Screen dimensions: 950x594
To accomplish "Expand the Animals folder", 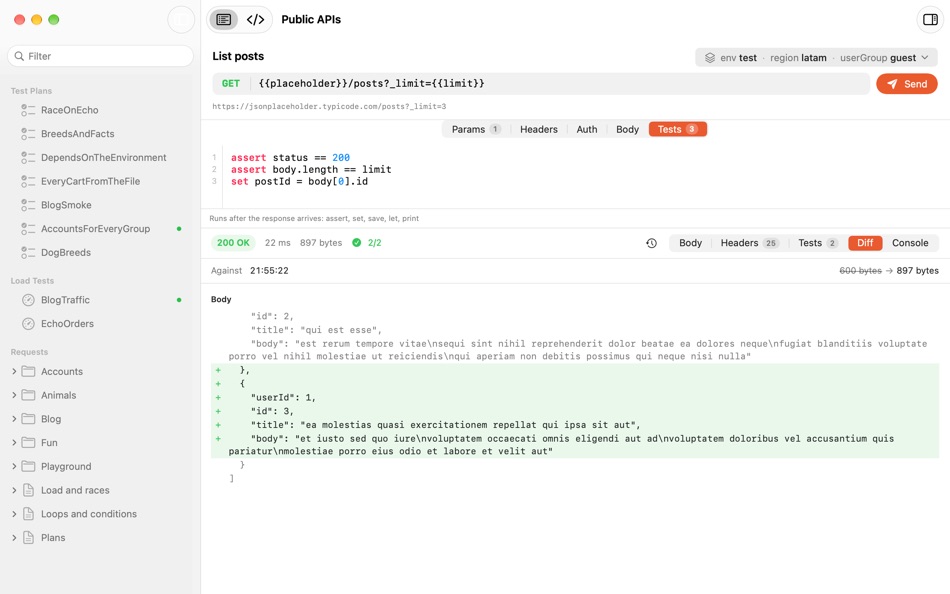I will tap(14, 395).
